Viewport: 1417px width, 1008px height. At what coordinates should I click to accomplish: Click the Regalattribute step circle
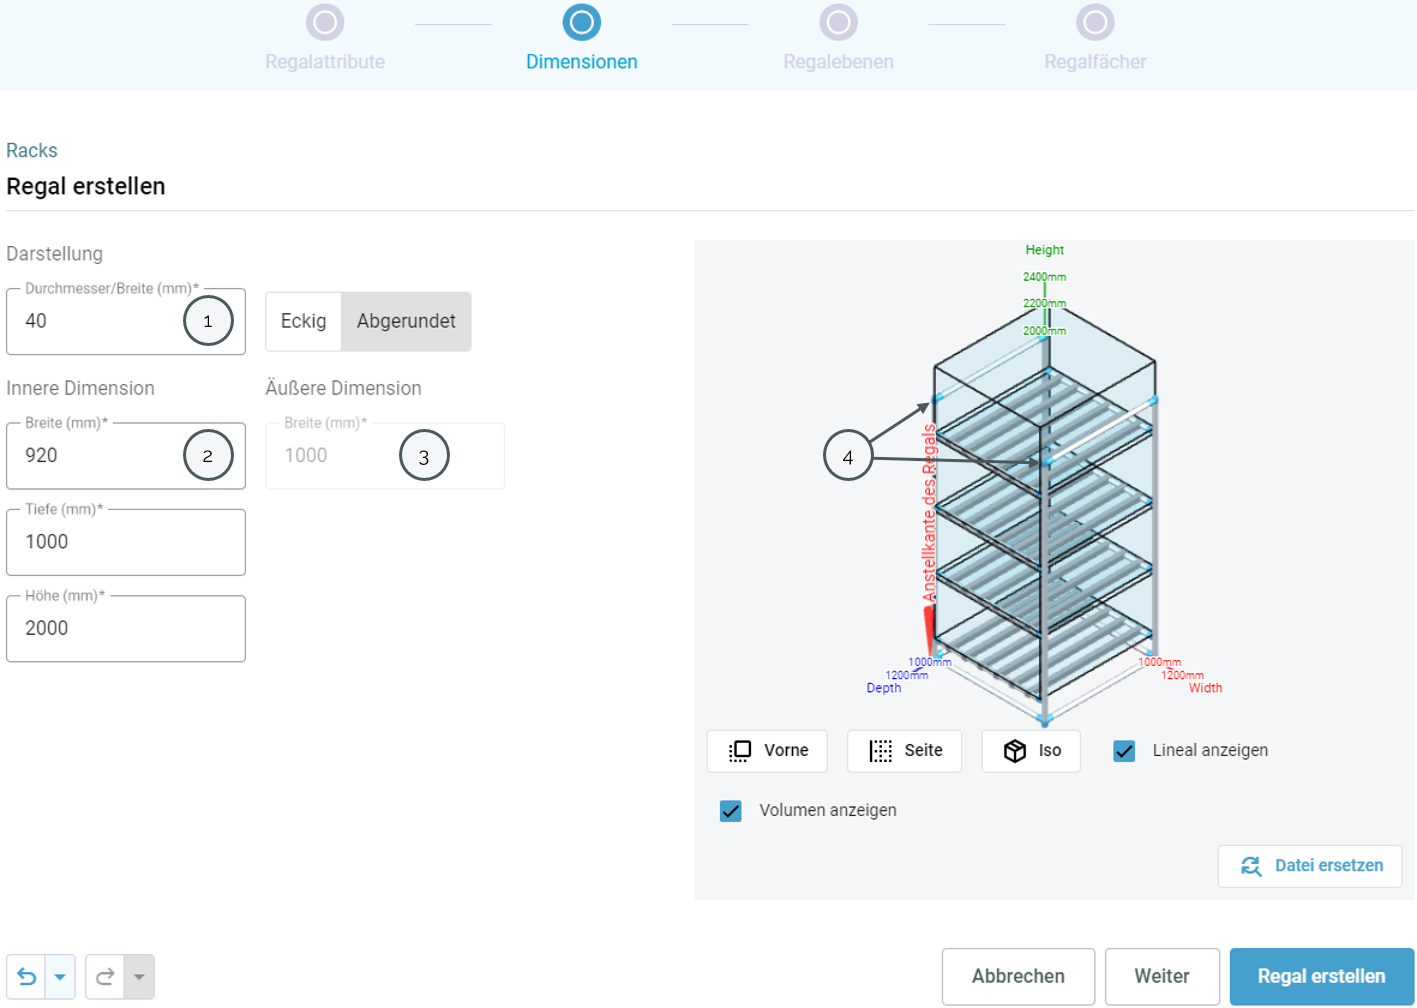coord(325,23)
